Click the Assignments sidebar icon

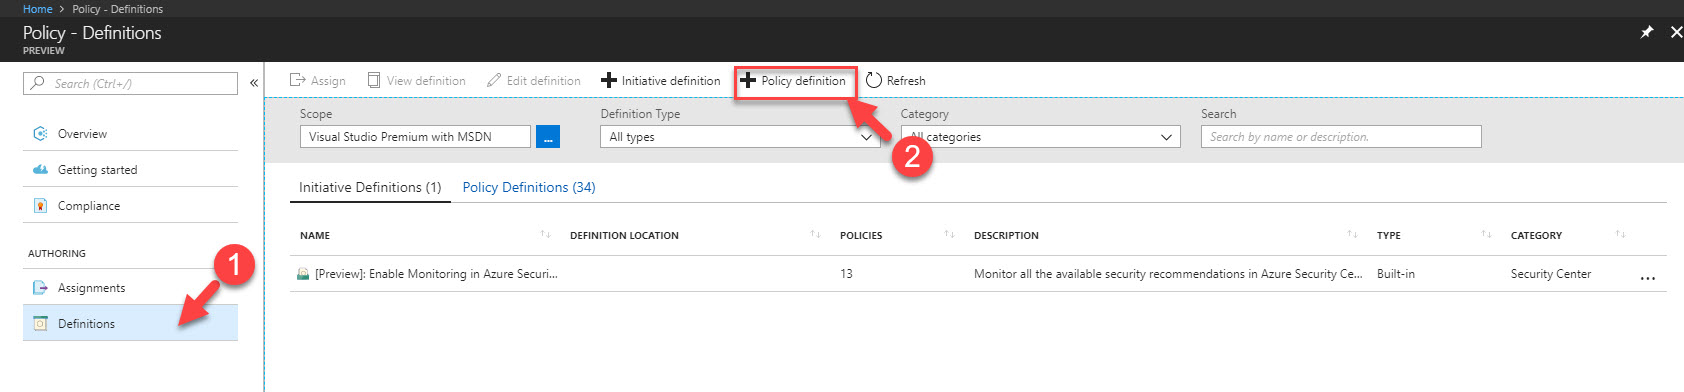(x=40, y=288)
